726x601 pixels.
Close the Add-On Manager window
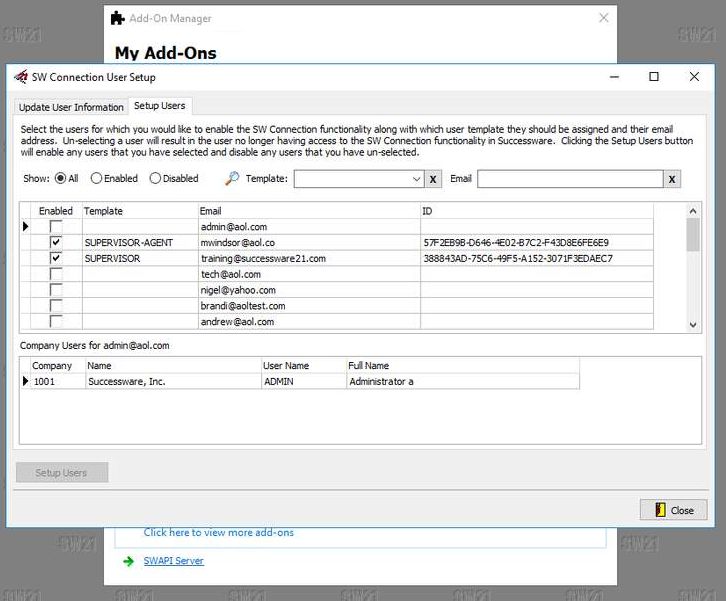point(604,18)
